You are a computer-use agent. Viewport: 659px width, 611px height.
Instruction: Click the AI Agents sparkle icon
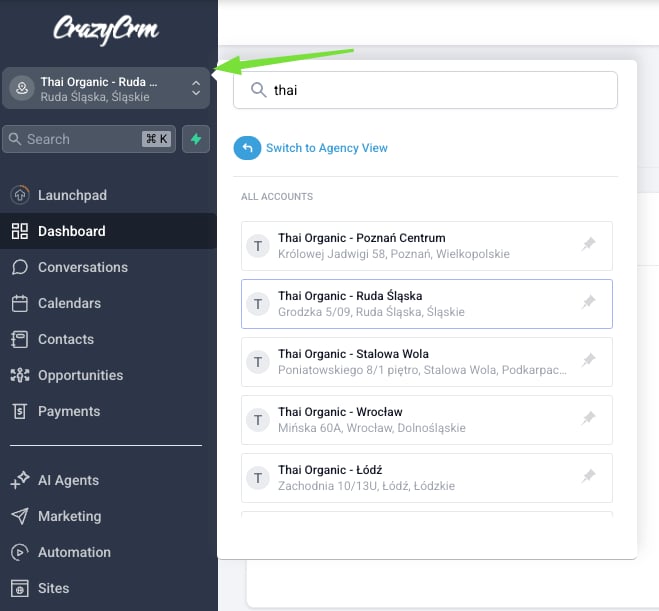point(20,480)
